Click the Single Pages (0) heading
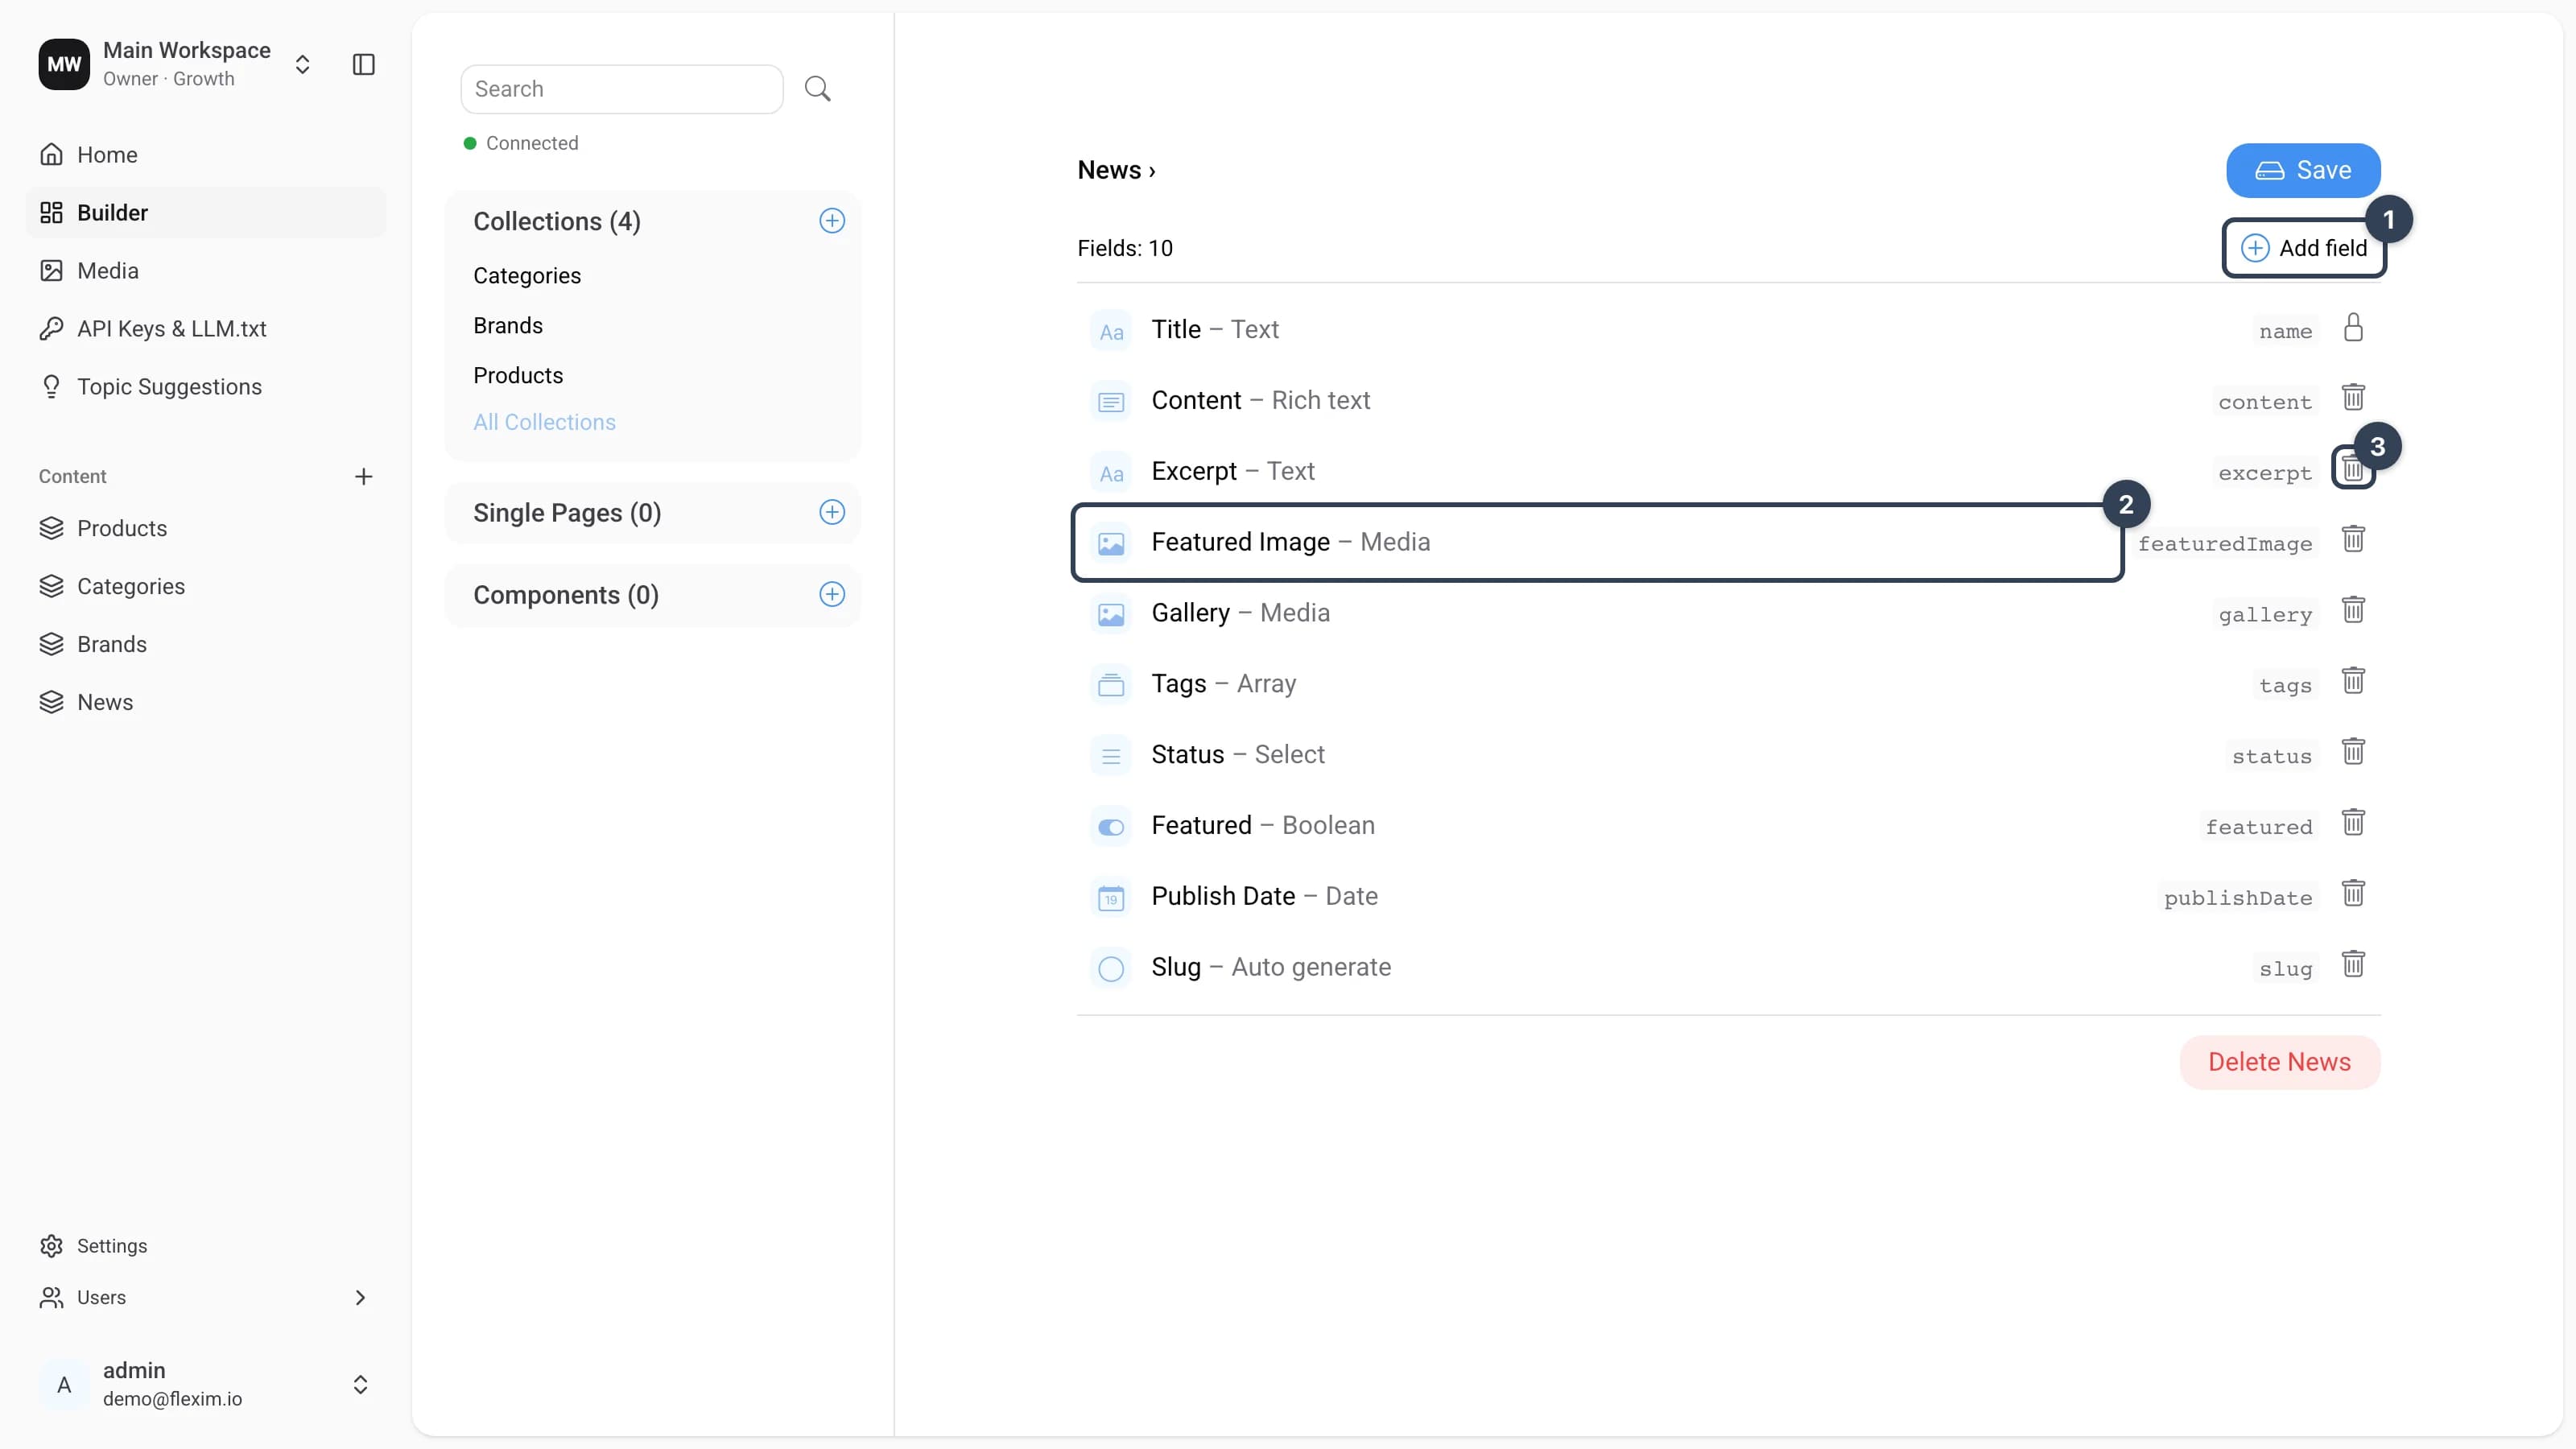Viewport: 2576px width, 1449px height. (x=567, y=513)
